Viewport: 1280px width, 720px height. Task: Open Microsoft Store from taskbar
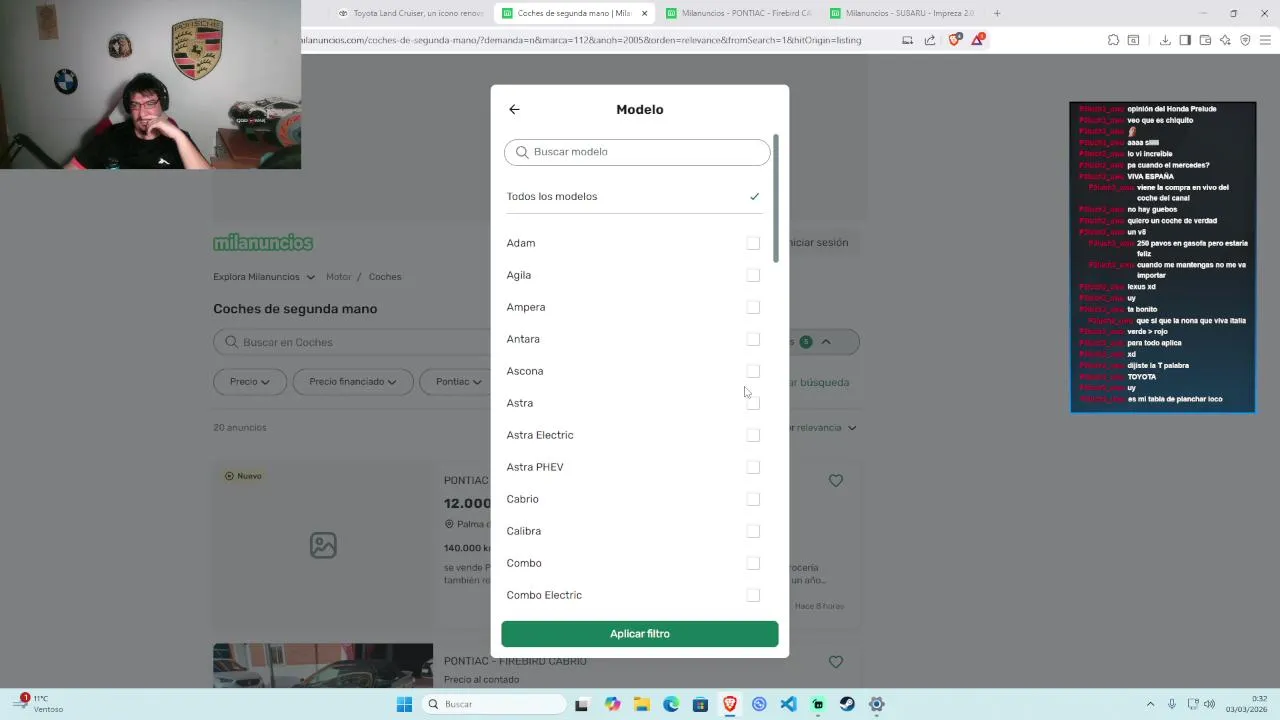pyautogui.click(x=700, y=704)
